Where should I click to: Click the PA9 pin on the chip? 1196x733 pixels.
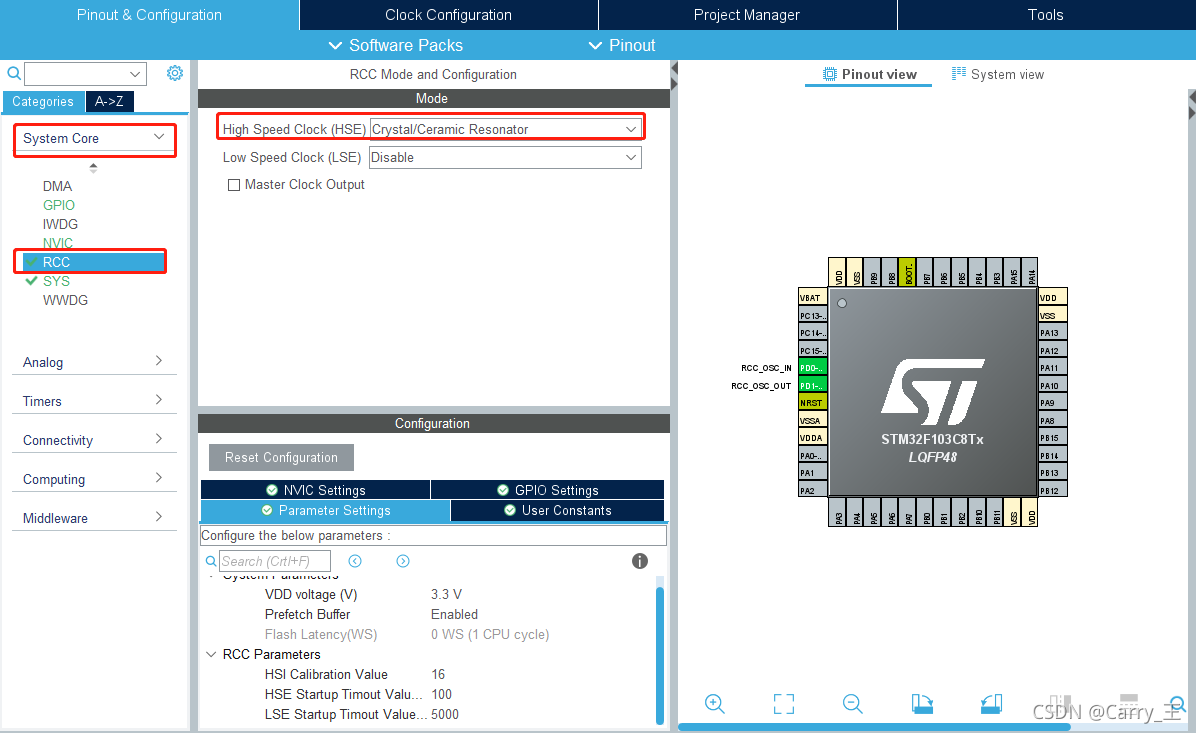pyautogui.click(x=1053, y=403)
